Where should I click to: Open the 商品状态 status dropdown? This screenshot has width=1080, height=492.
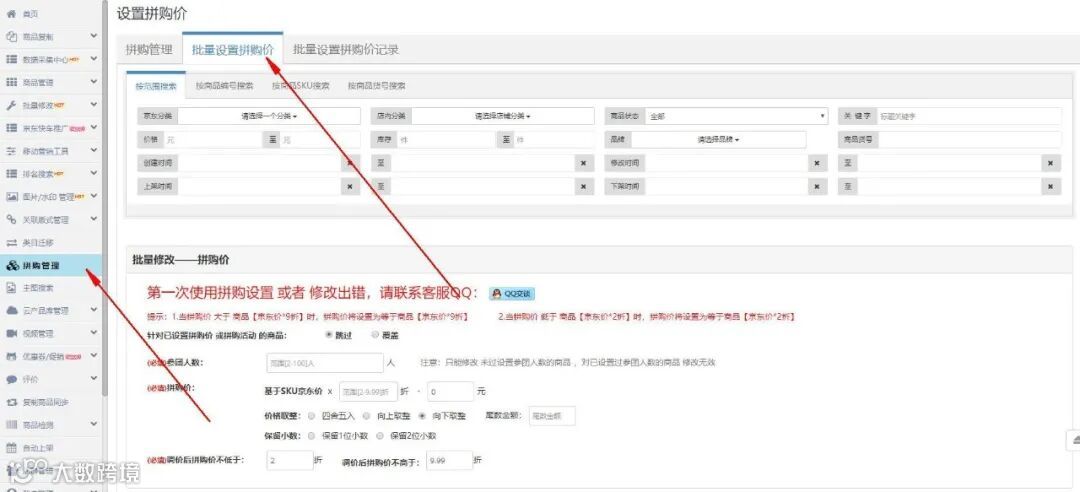tap(737, 116)
